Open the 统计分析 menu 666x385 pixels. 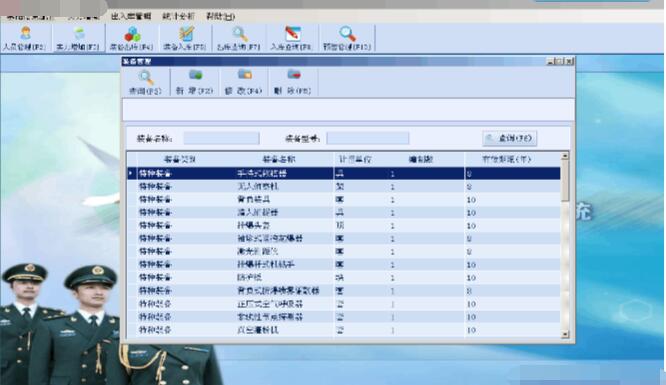[178, 16]
